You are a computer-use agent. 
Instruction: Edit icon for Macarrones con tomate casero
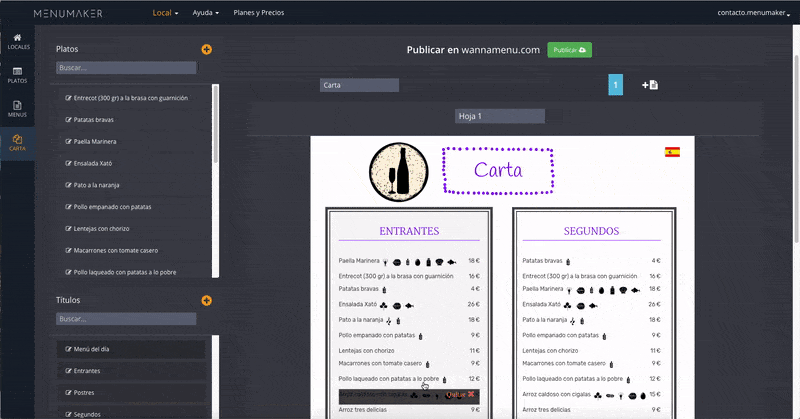(68, 251)
